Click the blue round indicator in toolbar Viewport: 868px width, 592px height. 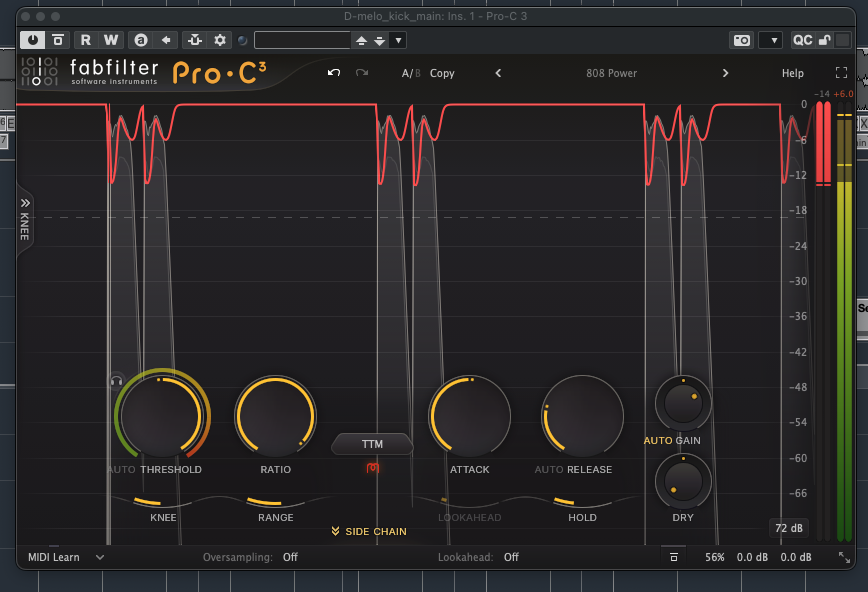click(x=242, y=40)
